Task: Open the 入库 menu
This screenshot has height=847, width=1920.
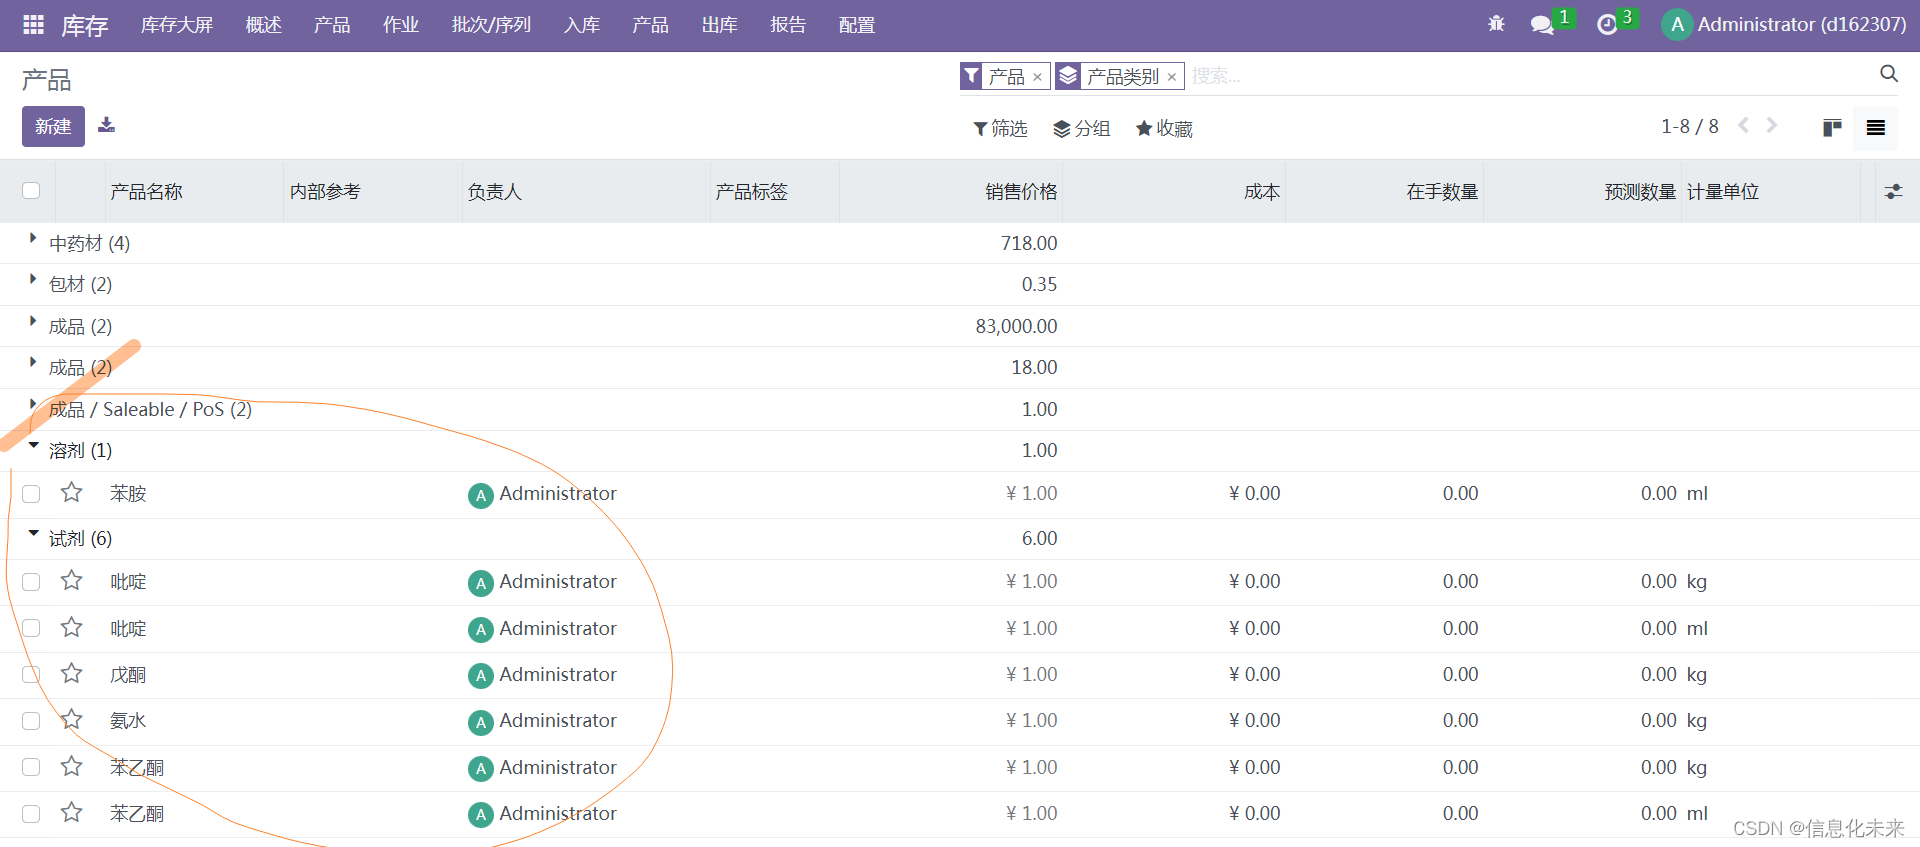Action: coord(582,25)
